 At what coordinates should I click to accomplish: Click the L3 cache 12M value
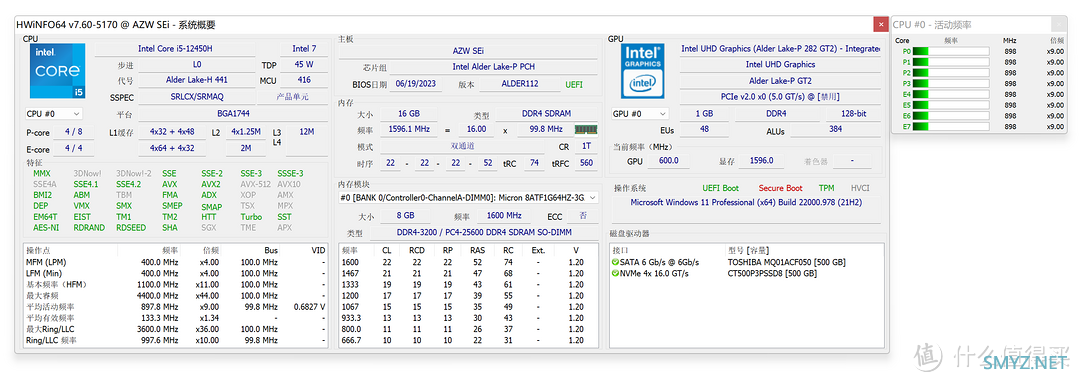pyautogui.click(x=307, y=131)
